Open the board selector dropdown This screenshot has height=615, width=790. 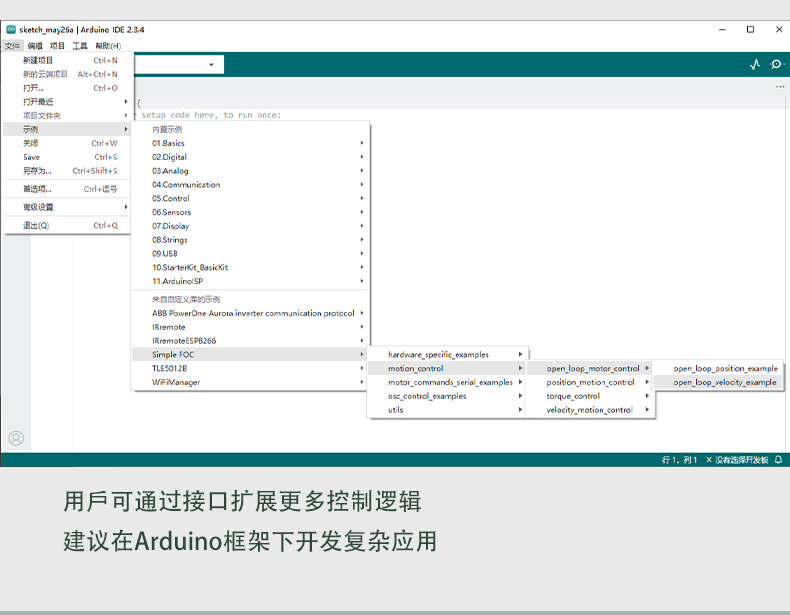(179, 64)
